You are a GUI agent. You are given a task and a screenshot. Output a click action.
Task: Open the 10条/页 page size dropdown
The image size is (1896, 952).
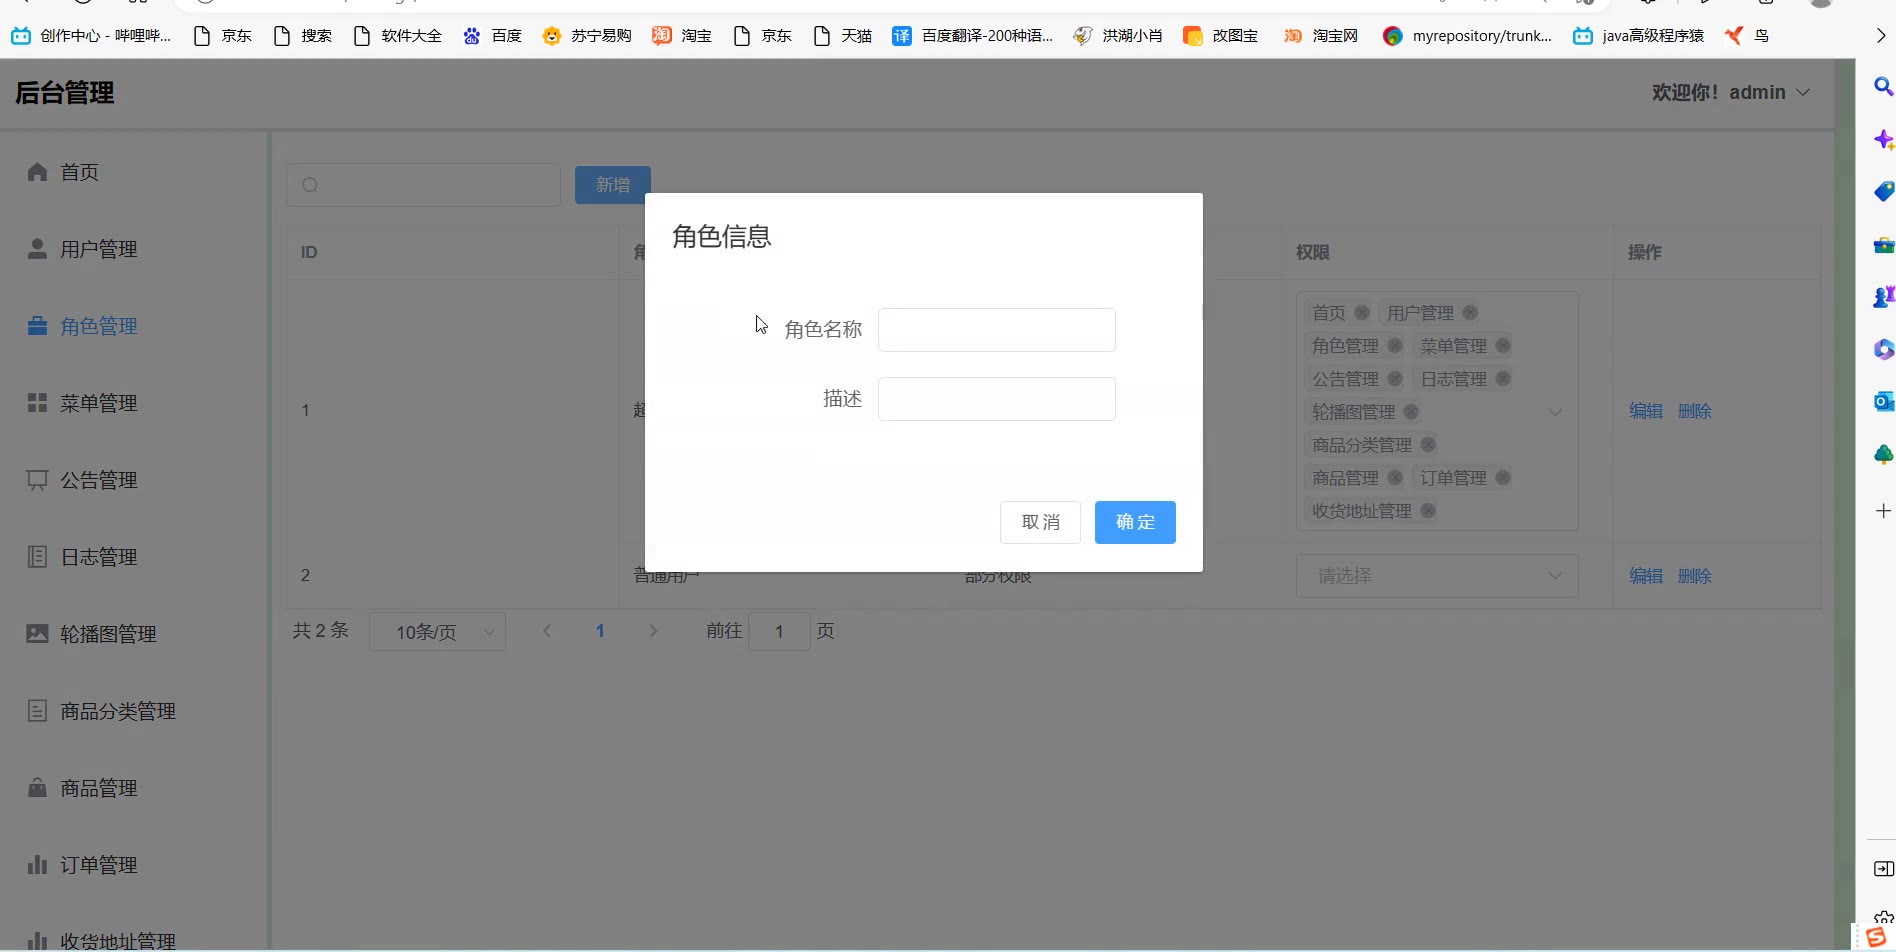pyautogui.click(x=437, y=632)
